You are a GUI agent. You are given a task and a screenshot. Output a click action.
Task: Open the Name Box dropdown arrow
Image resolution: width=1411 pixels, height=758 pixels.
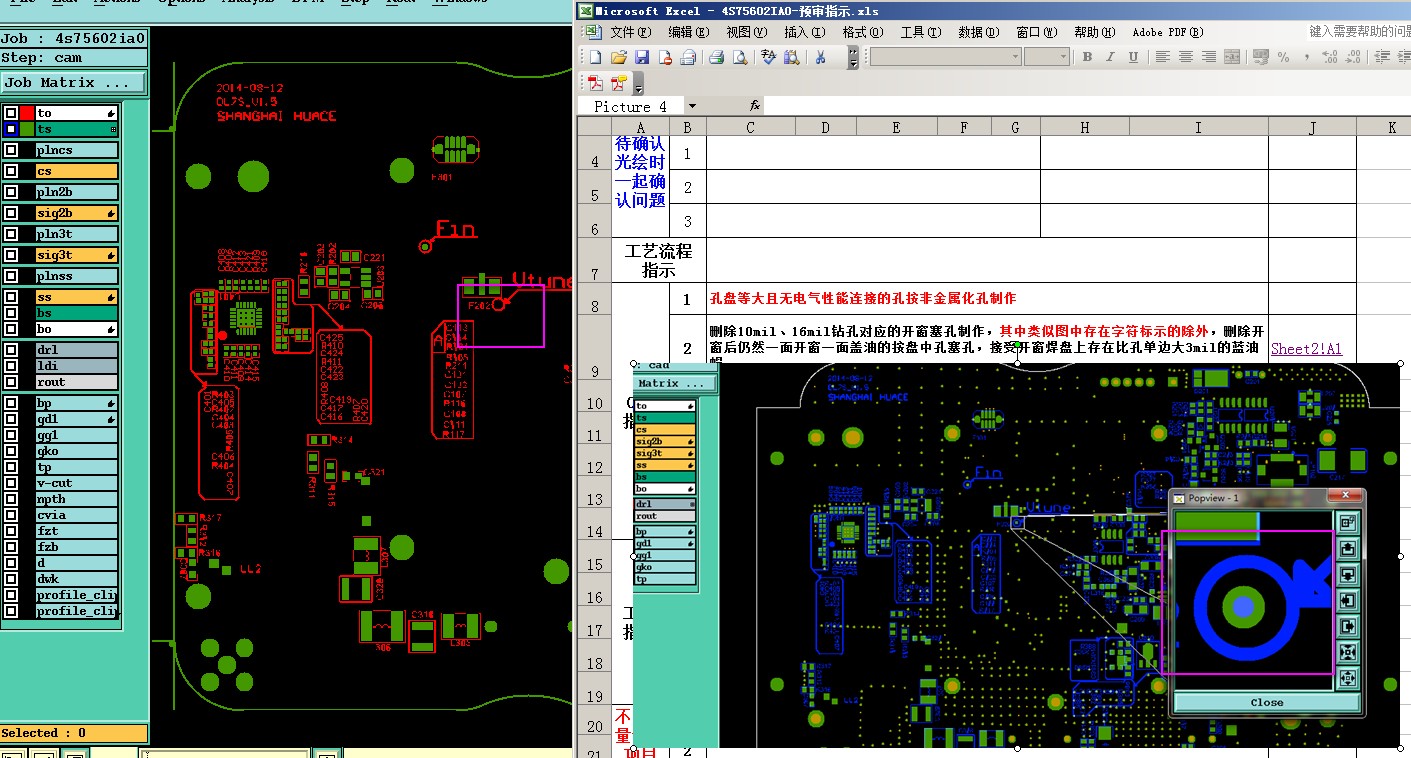coord(692,105)
